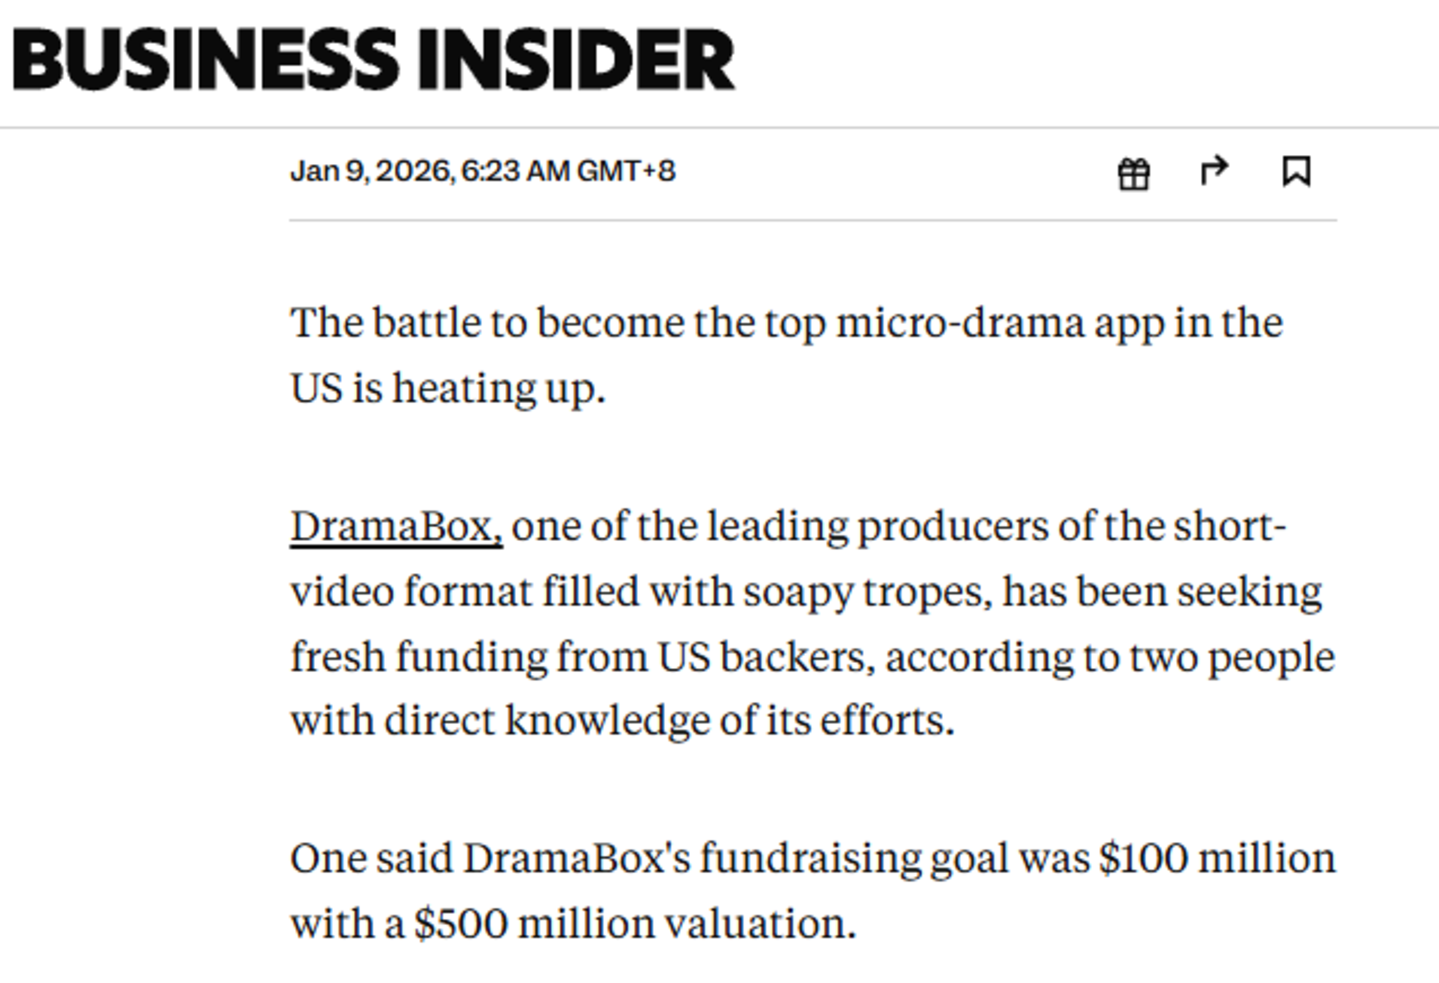Click the '$100 million' fundraising figure
Viewport: 1439px width, 983px height.
click(1217, 858)
